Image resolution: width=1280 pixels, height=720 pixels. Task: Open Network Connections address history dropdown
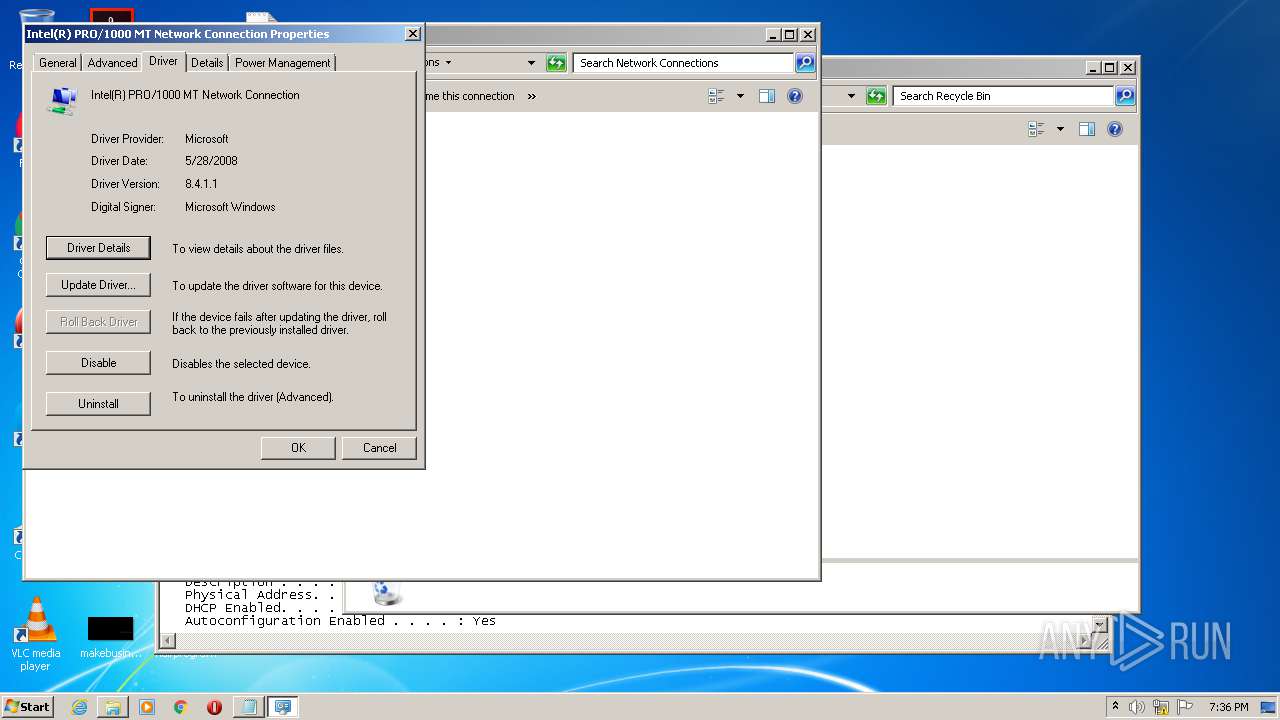coord(531,63)
